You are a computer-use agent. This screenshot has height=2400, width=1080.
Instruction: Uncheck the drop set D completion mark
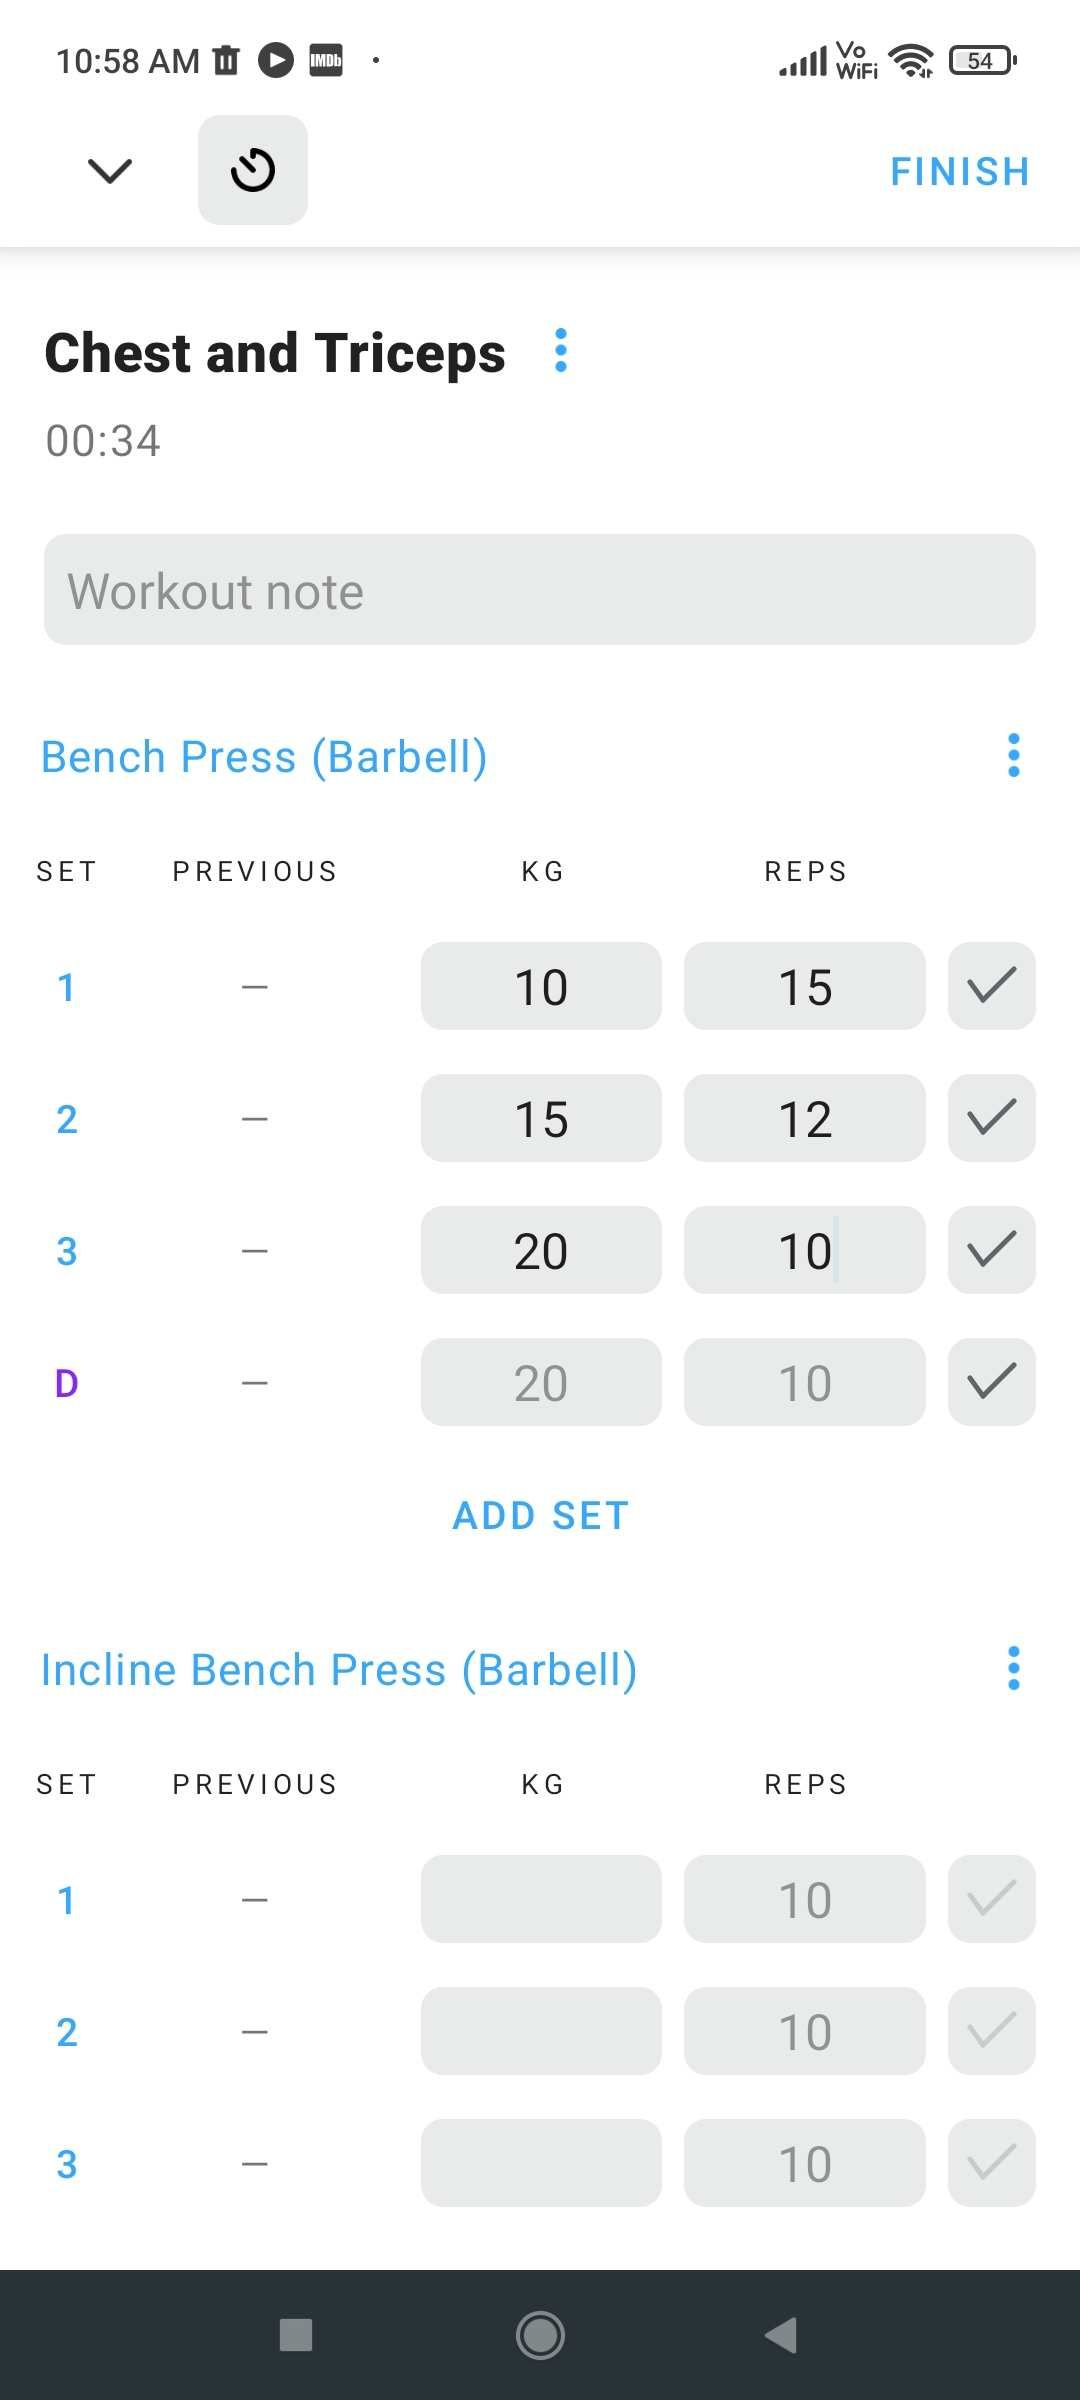[990, 1382]
